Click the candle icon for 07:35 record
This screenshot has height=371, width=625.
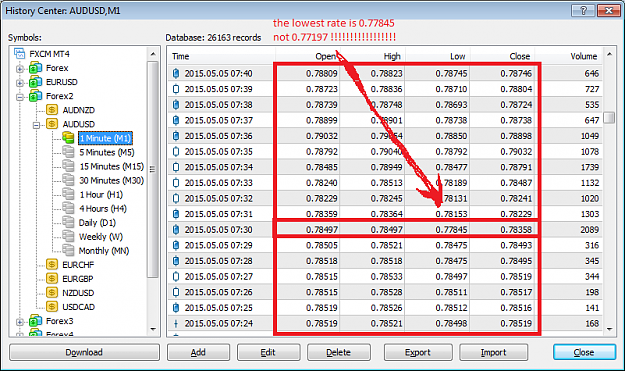(x=176, y=151)
